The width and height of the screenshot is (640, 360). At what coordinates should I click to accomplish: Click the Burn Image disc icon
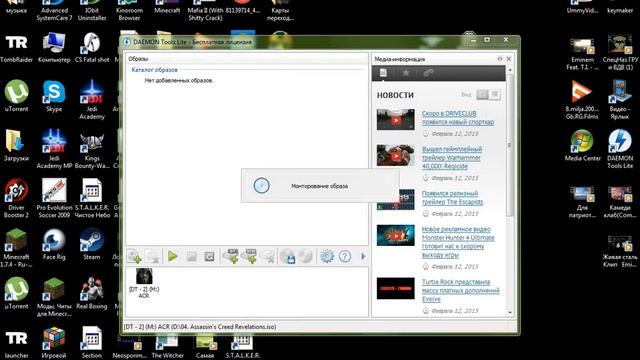[305, 256]
